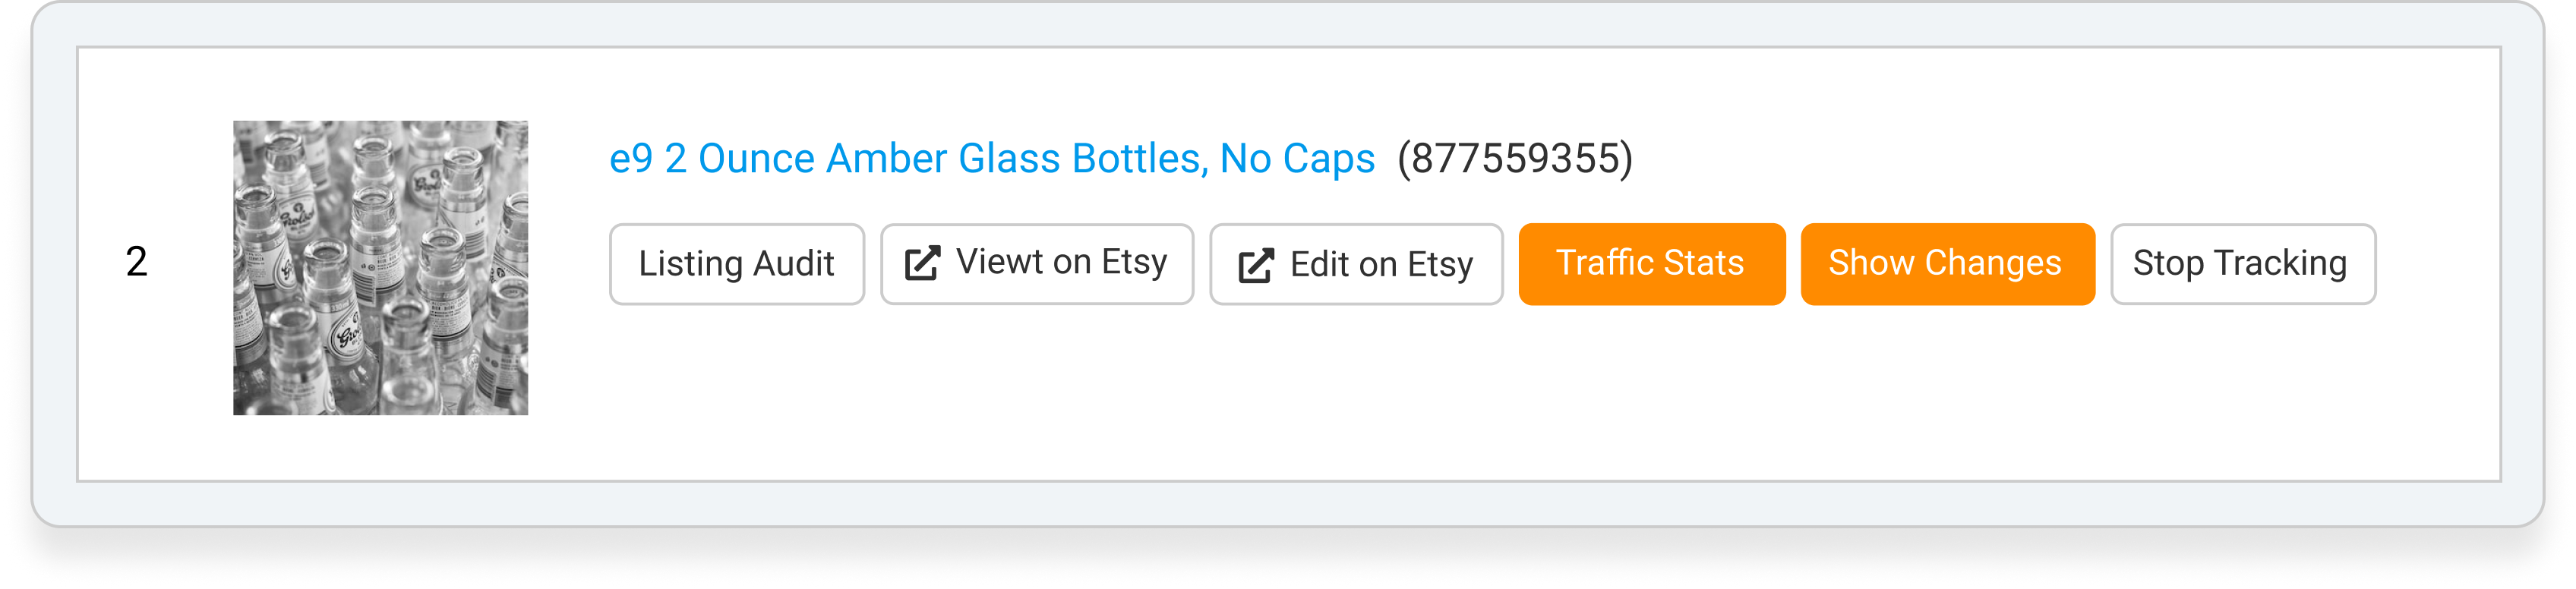Open the Listing Audit for this listing

737,264
